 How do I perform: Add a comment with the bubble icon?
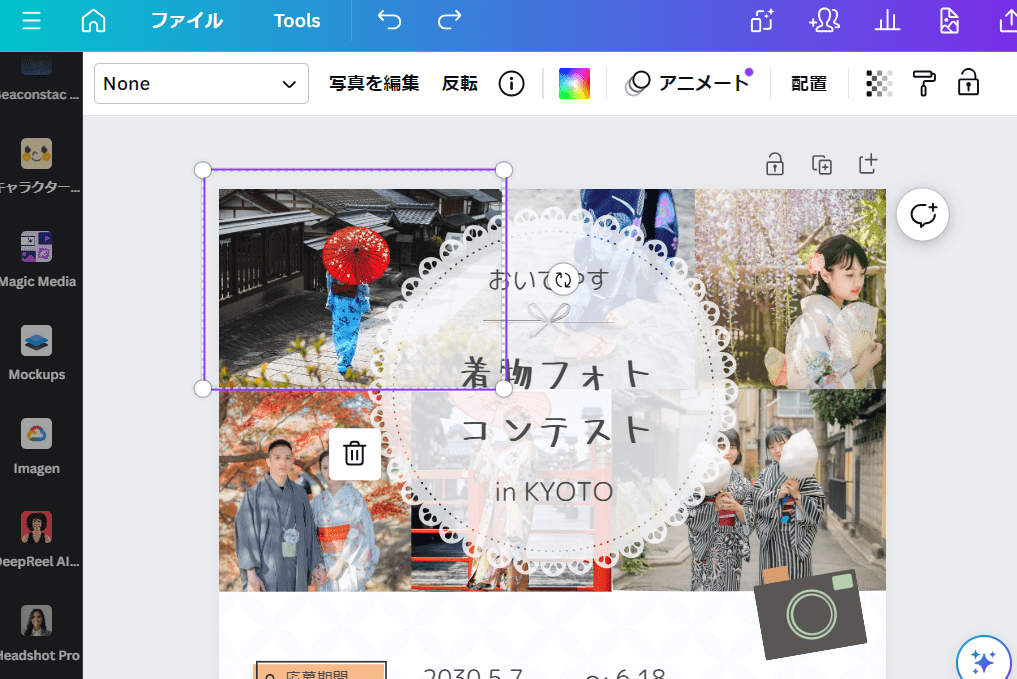click(922, 214)
